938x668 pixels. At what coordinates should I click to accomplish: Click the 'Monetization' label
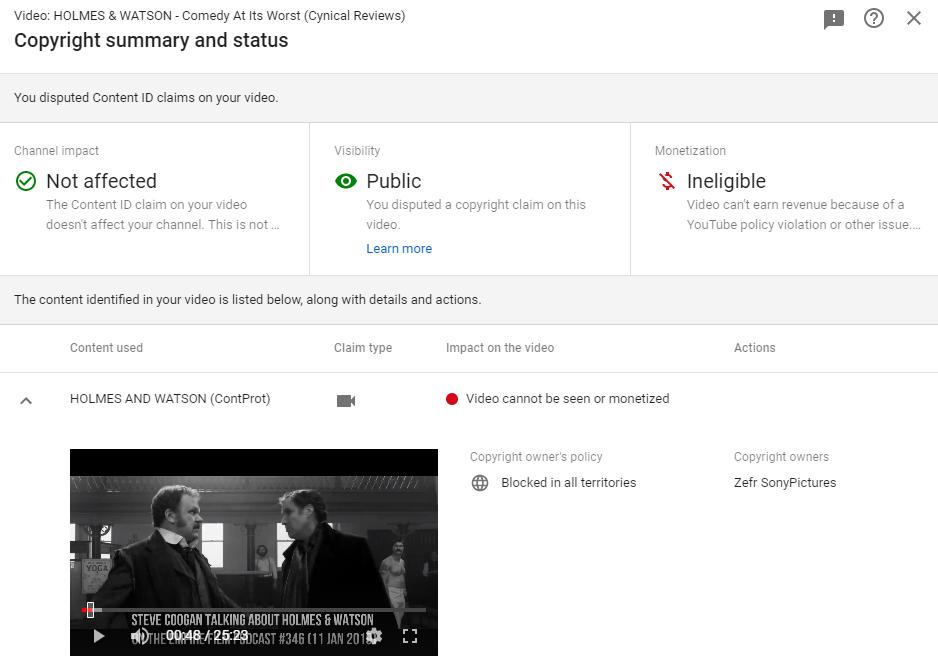point(690,151)
